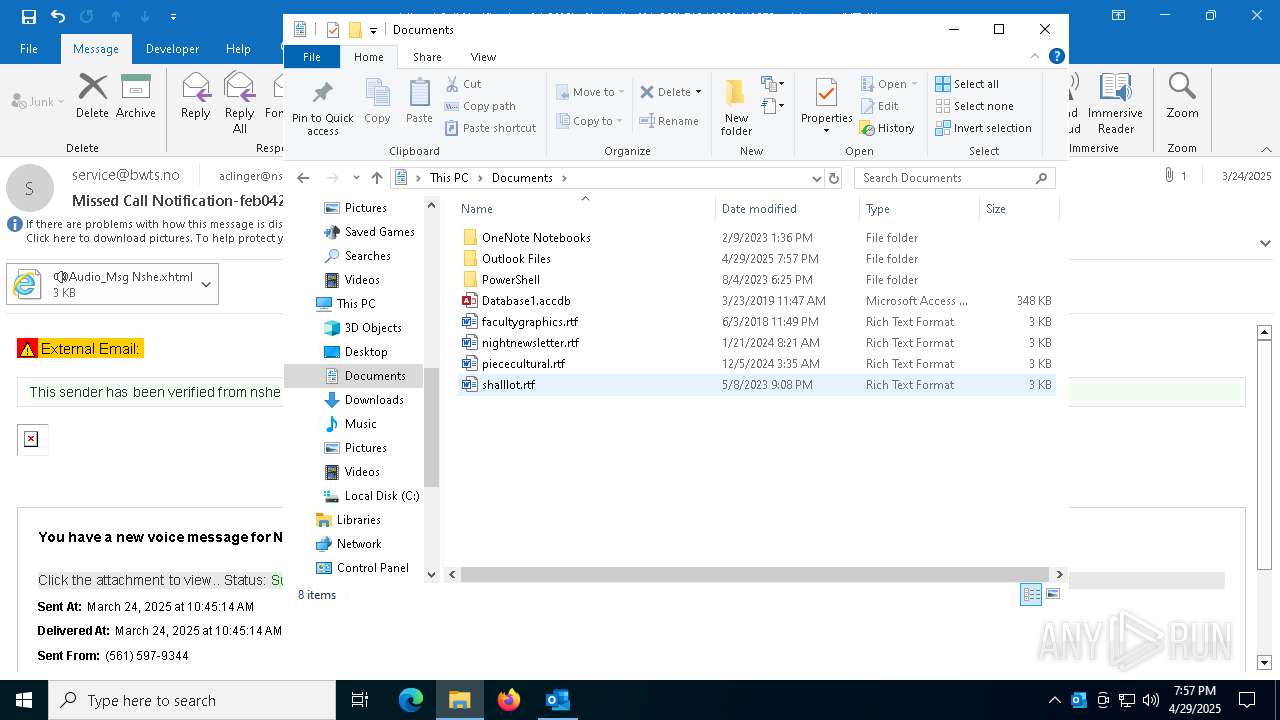The height and width of the screenshot is (720, 1280).
Task: Go up one folder level
Action: [x=377, y=178]
